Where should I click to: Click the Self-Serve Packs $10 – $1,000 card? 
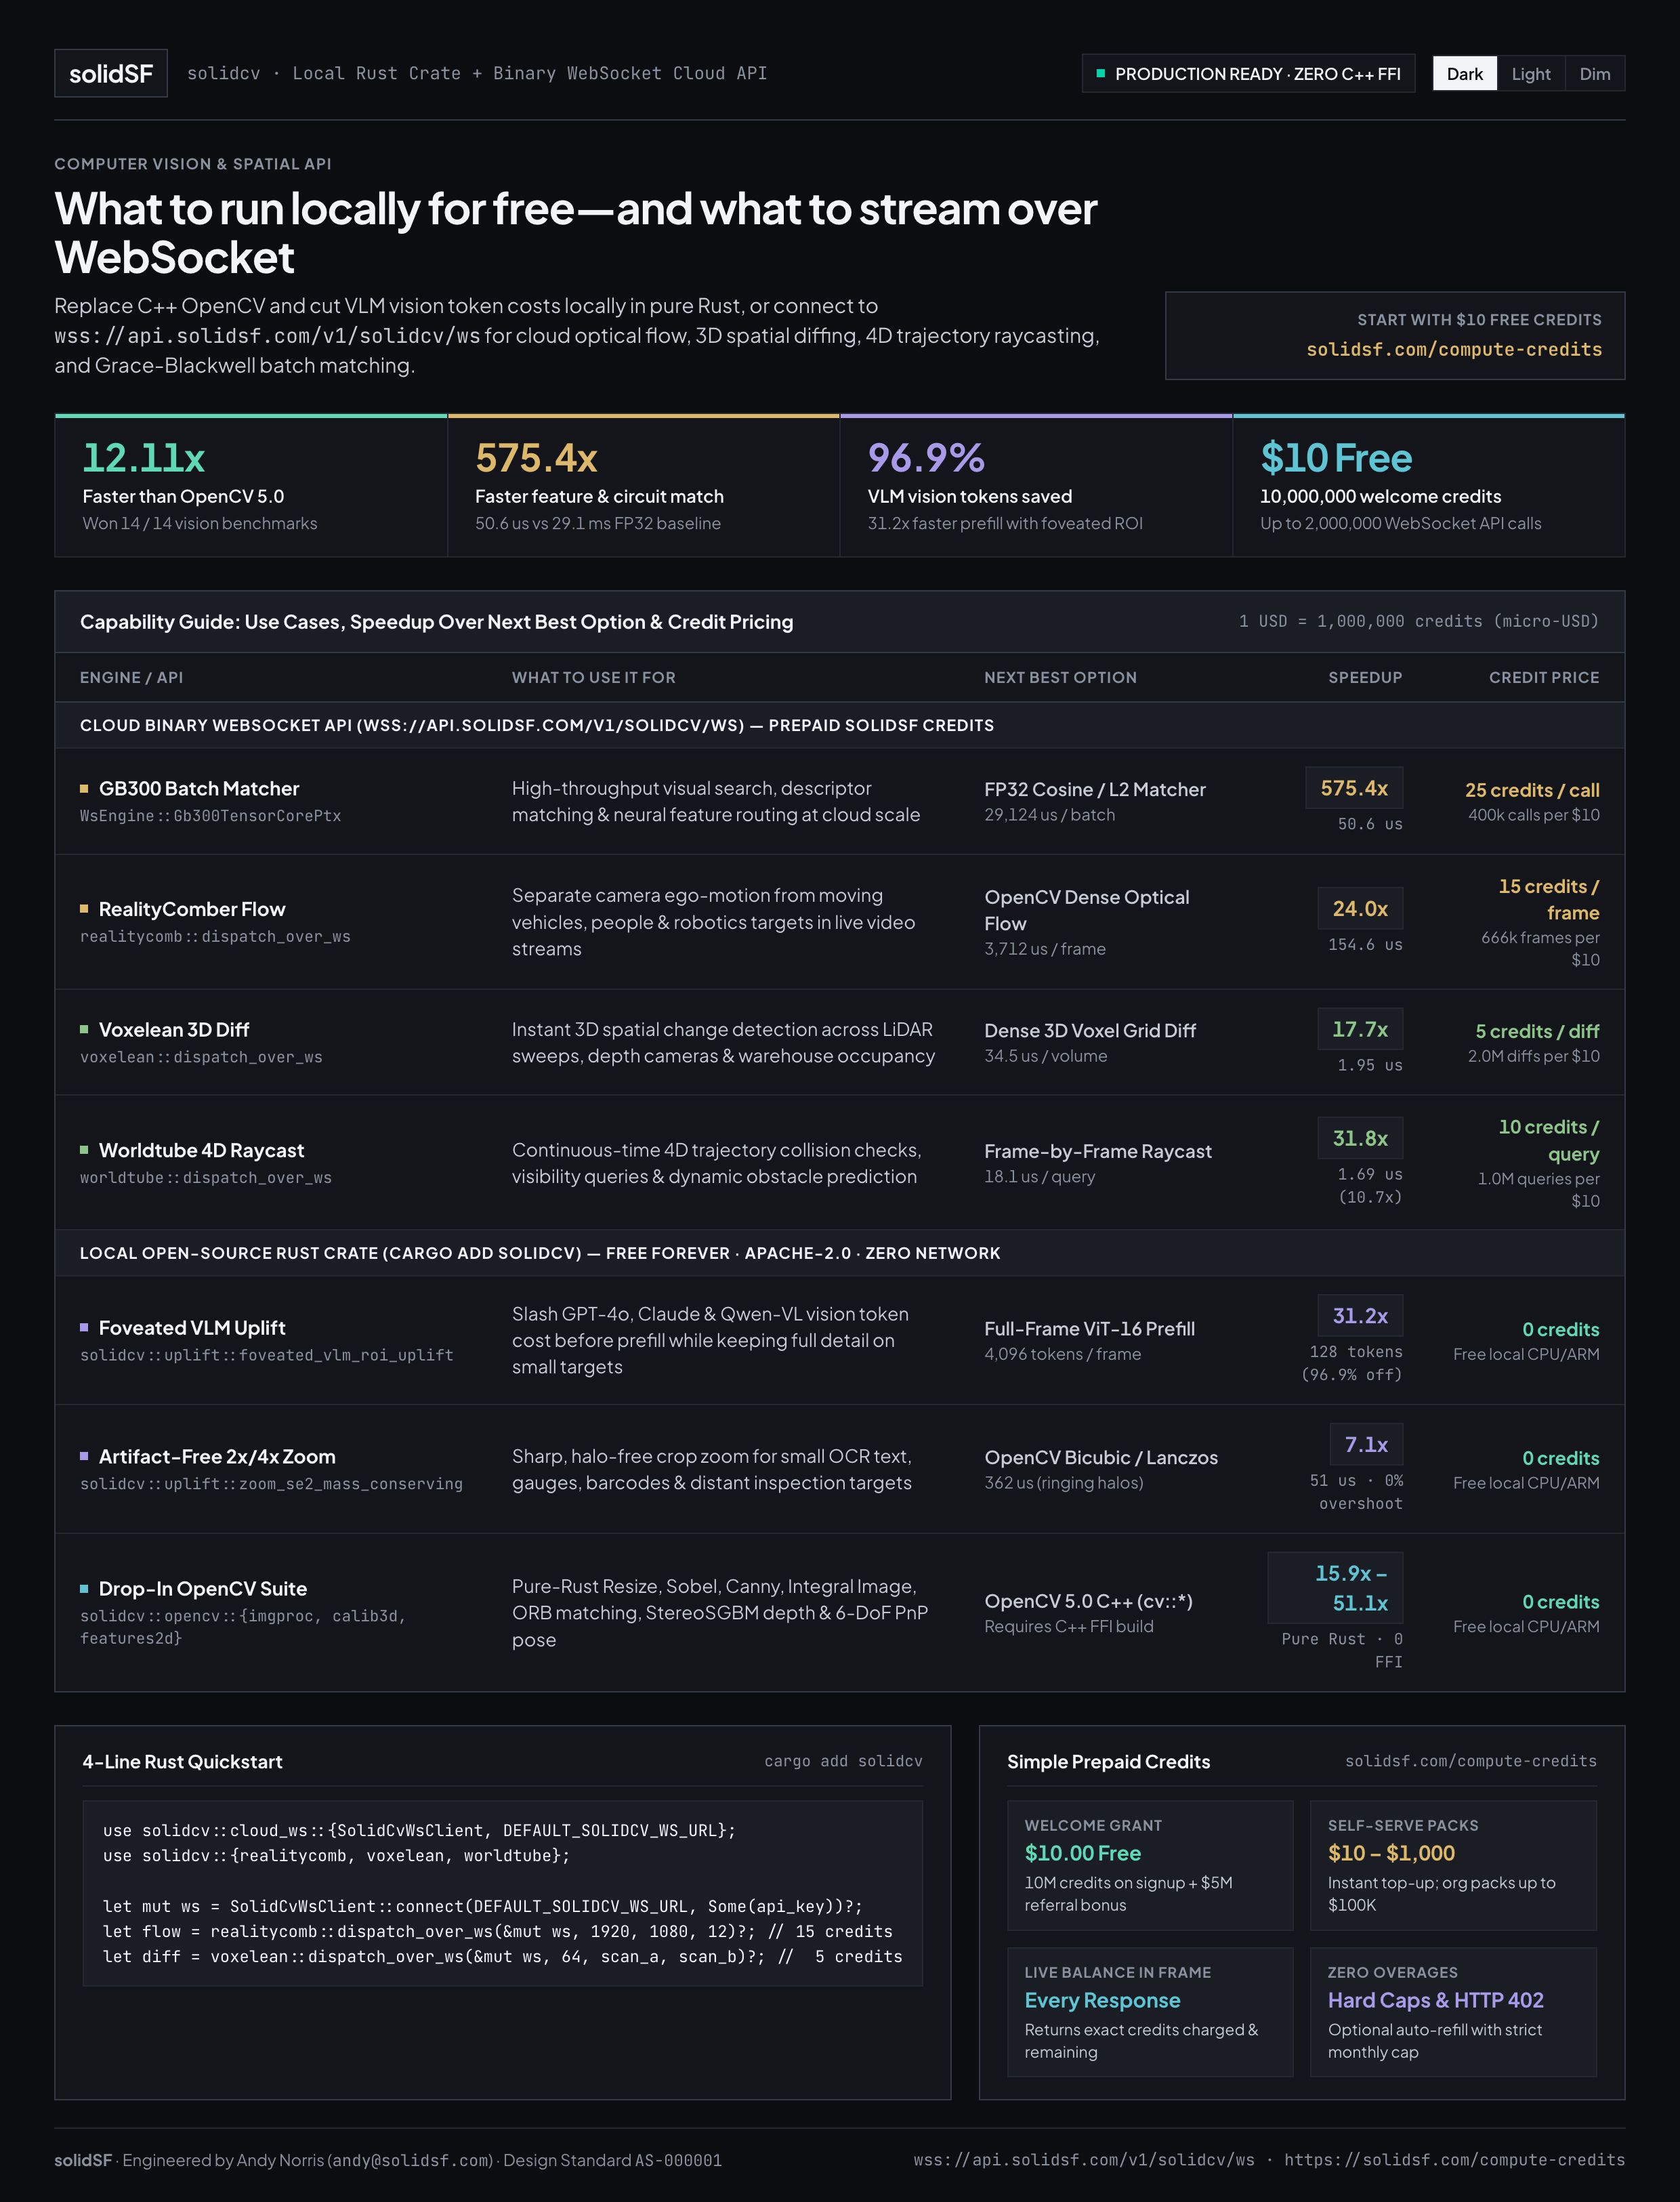coord(1453,1865)
